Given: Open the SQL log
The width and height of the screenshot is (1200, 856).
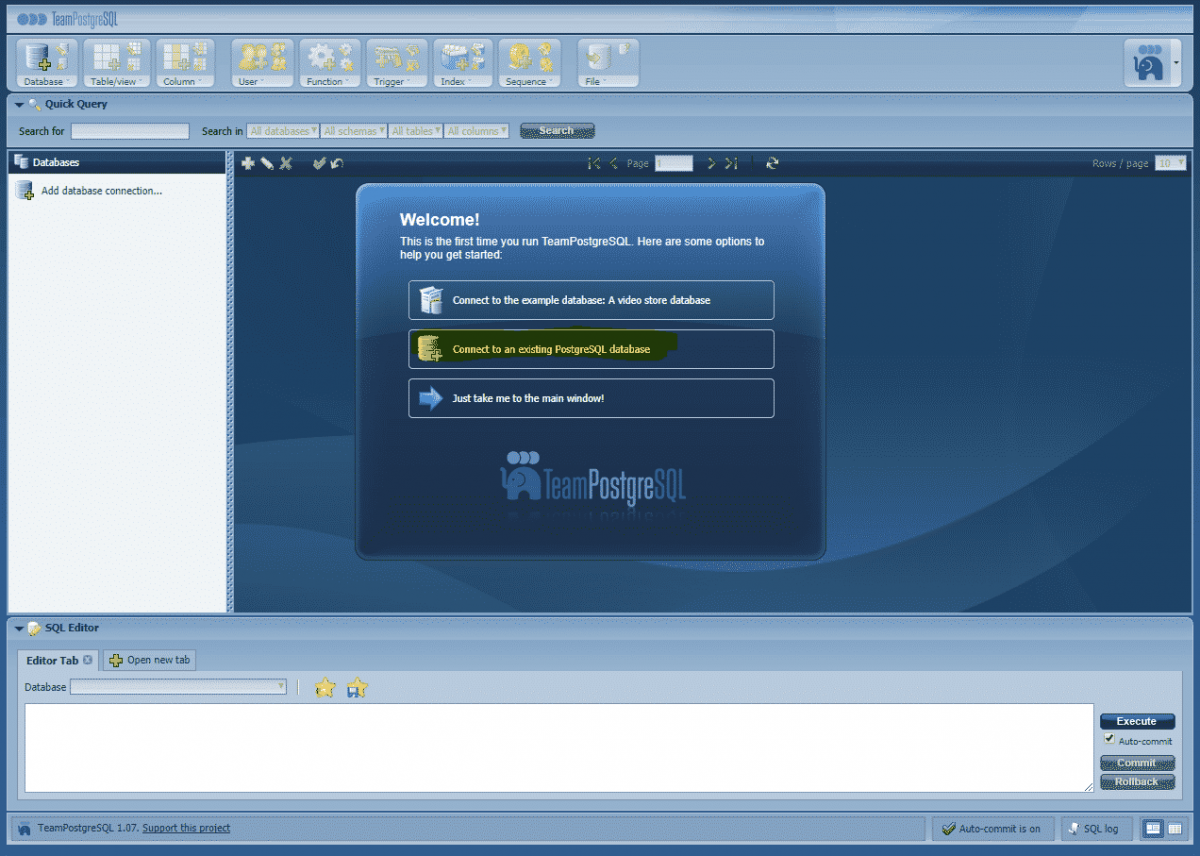Looking at the screenshot, I should point(1095,828).
